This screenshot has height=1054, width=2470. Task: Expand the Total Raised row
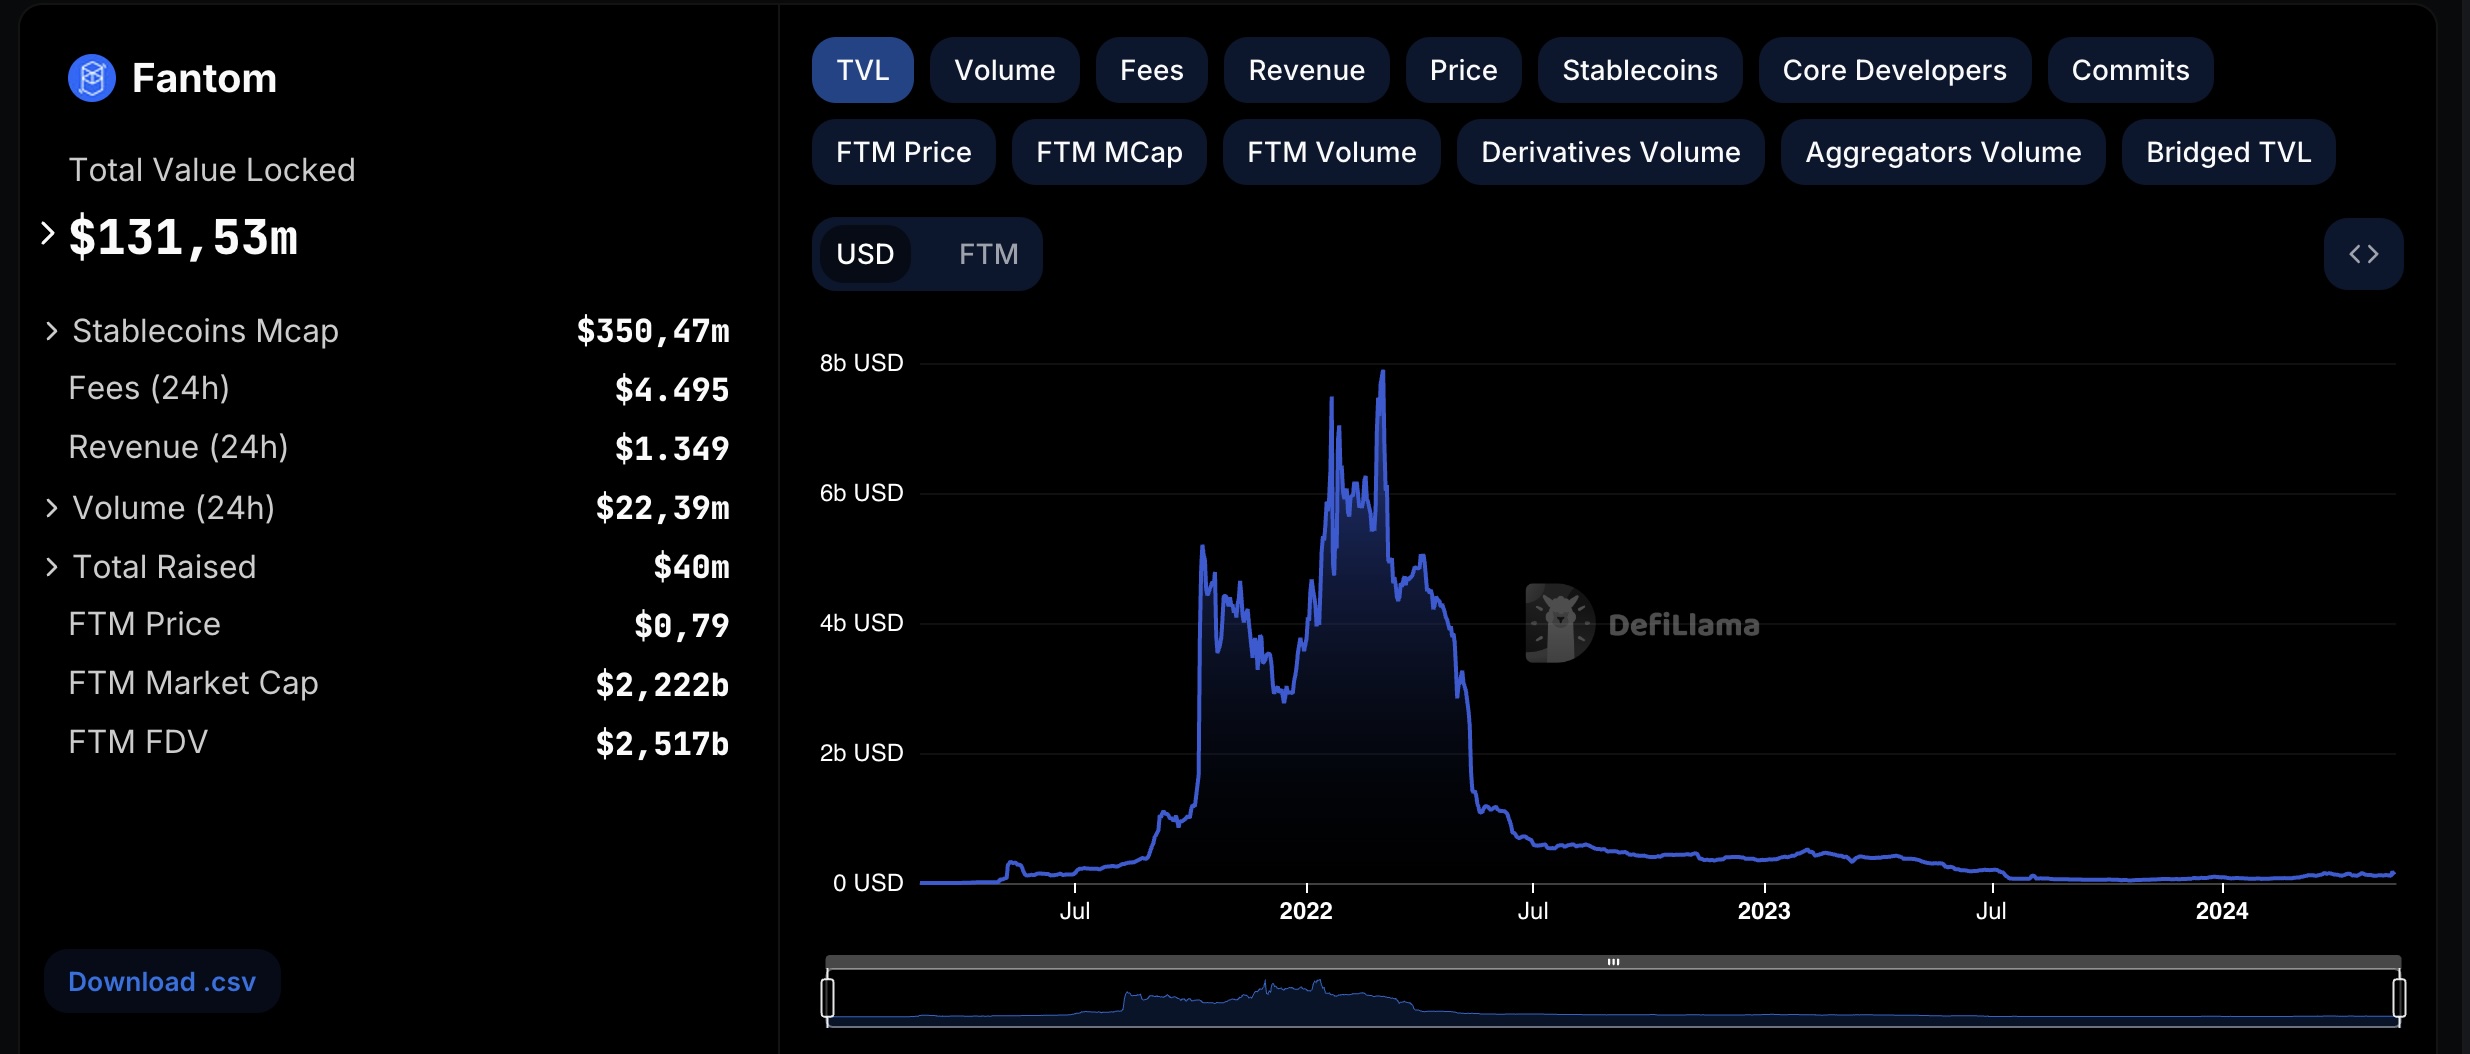click(52, 567)
